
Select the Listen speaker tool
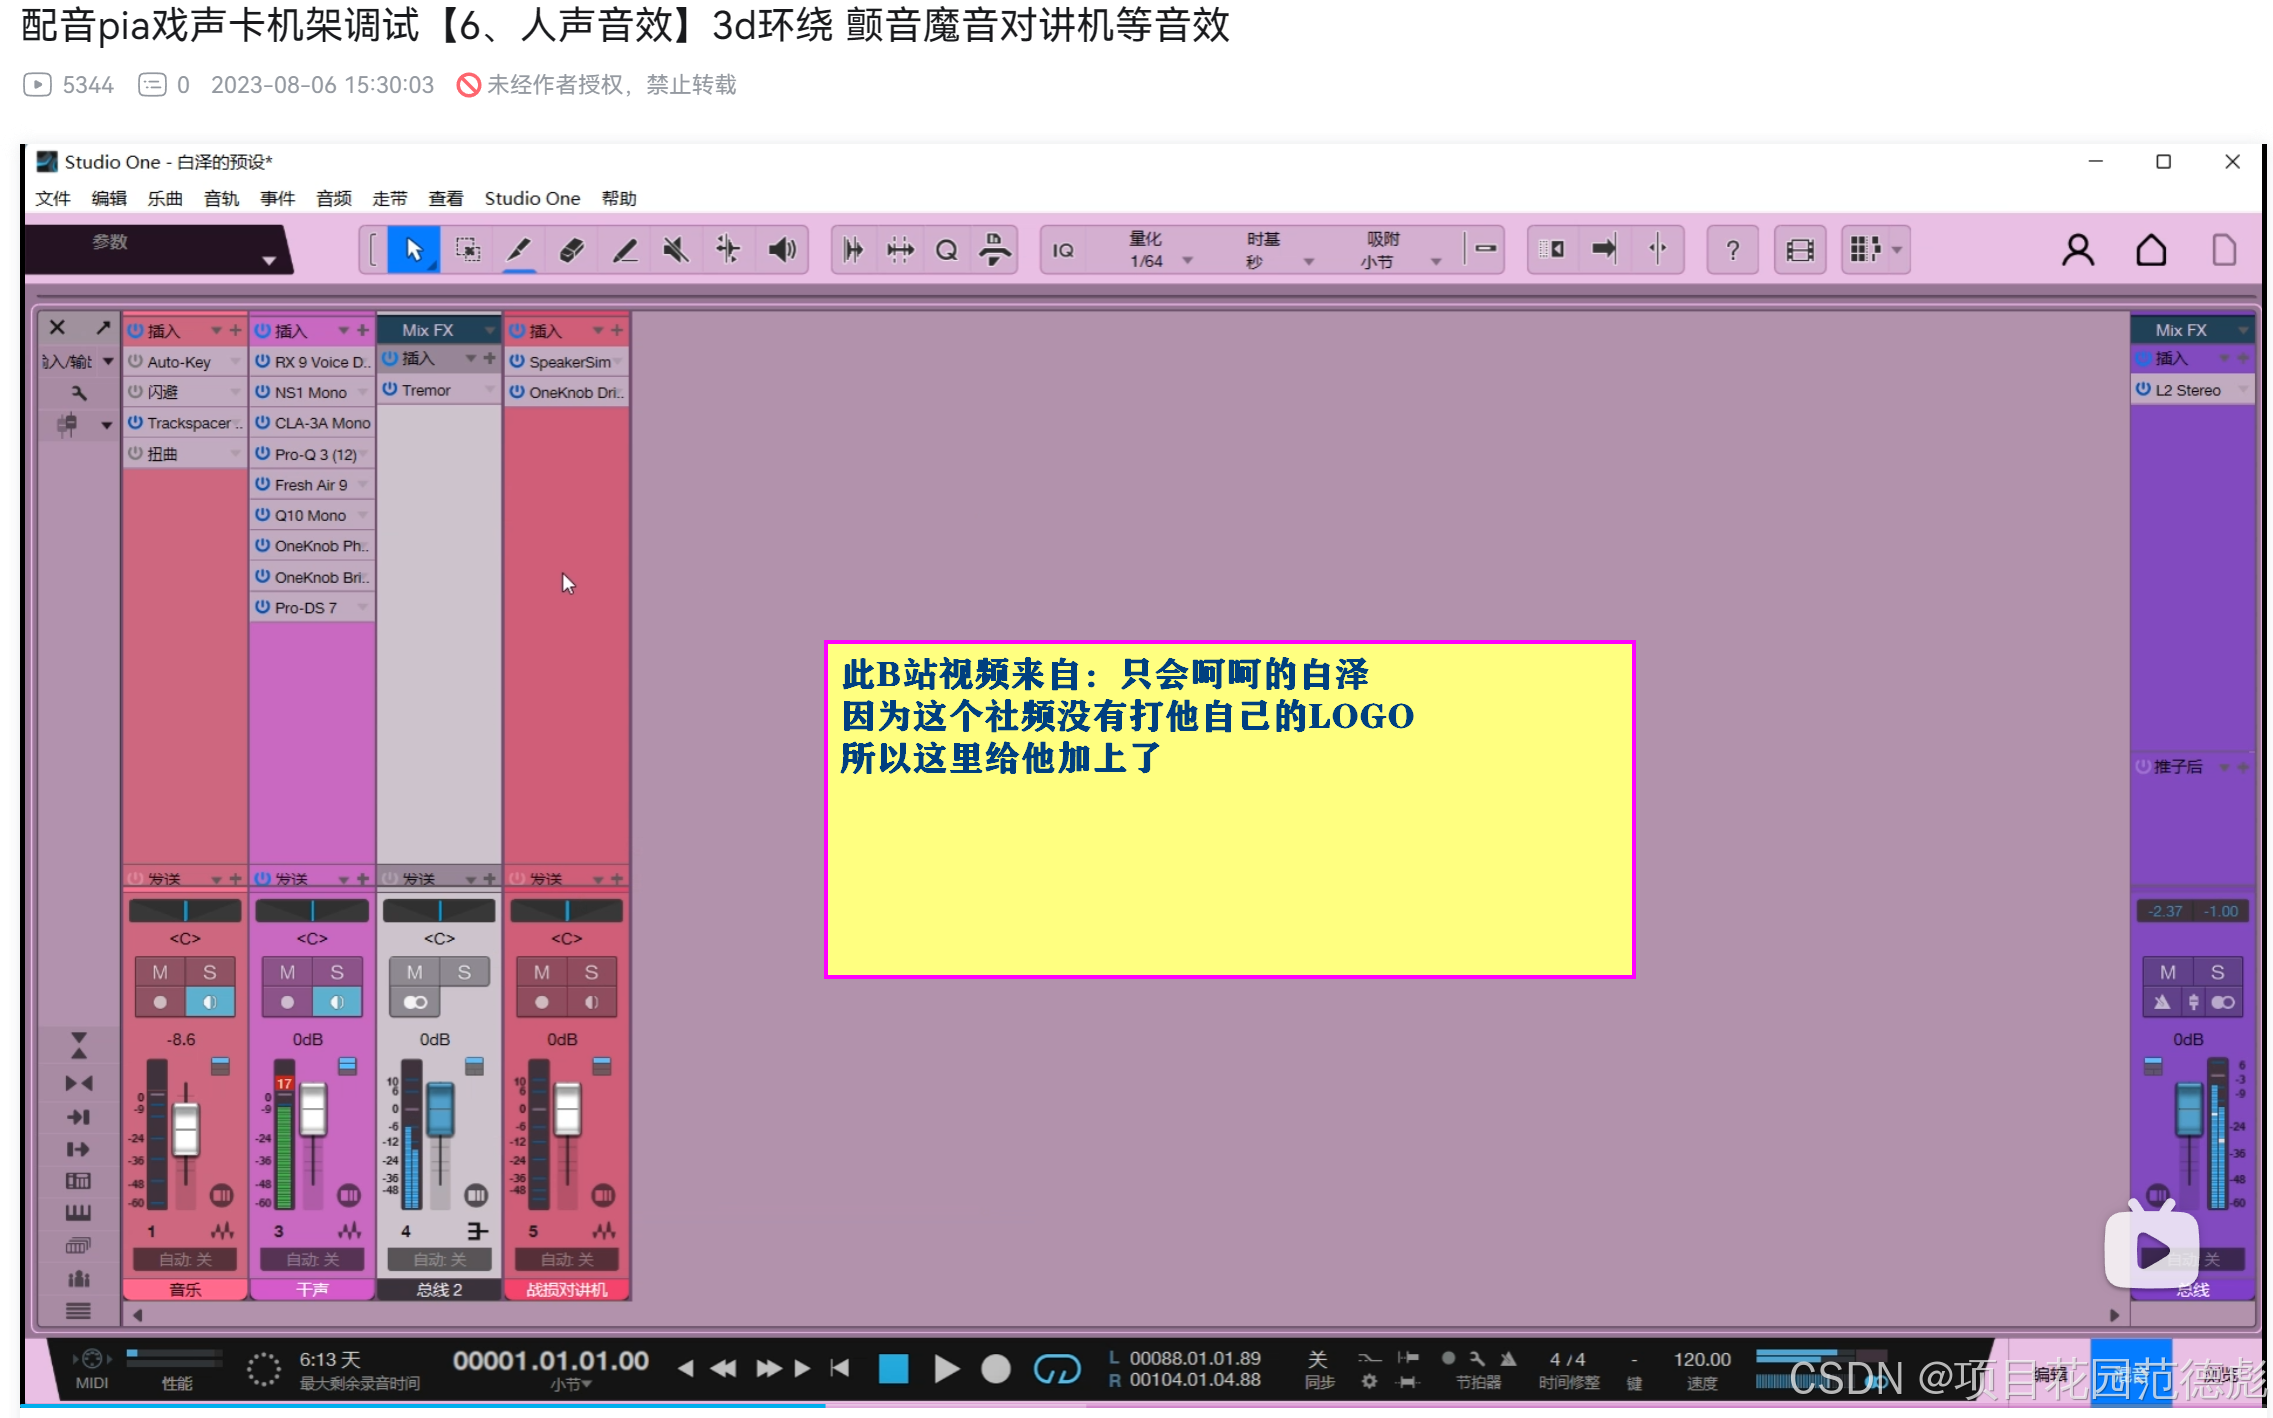(782, 250)
